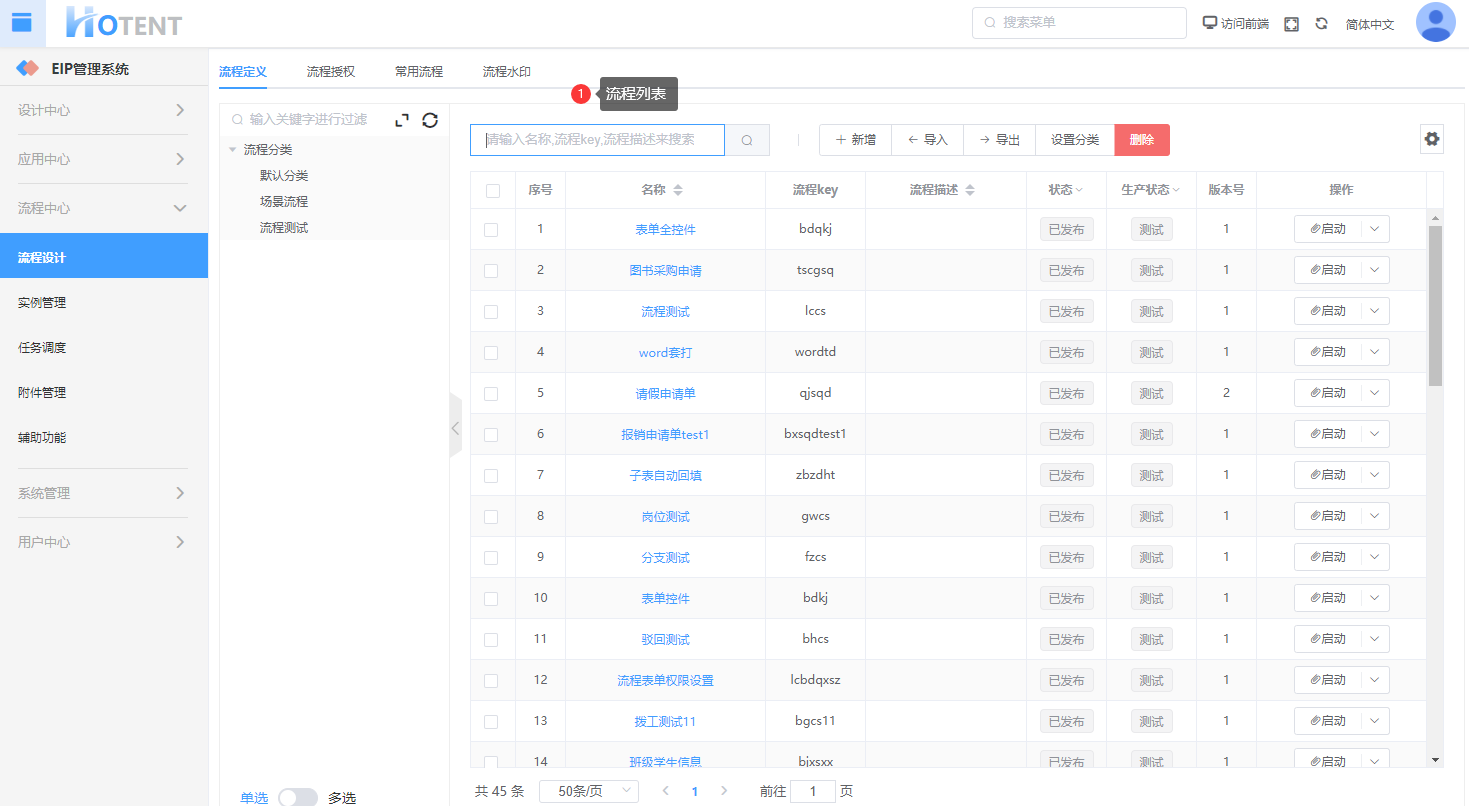The image size is (1469, 806).
Task: Click the table's vertical scrollbar thumb
Action: (x=1435, y=305)
